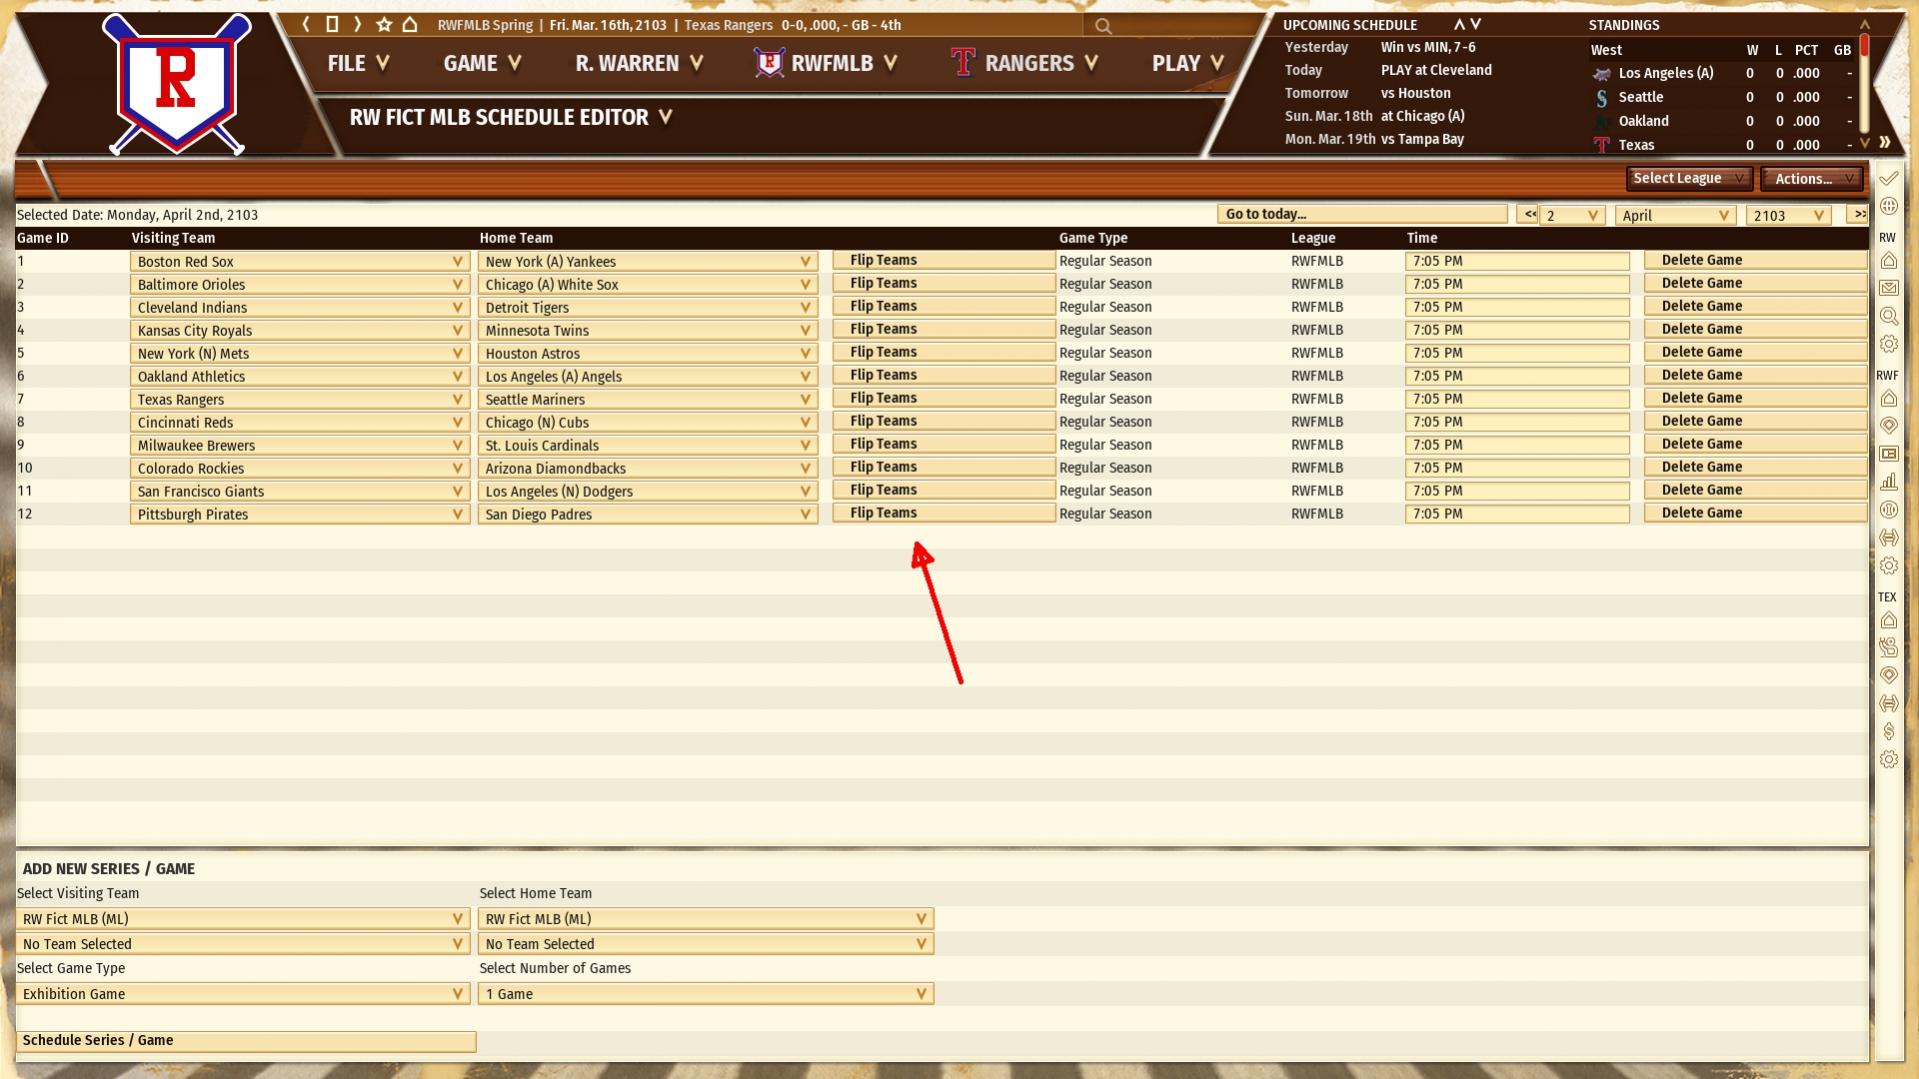Click the magnifier icon in top search box
The width and height of the screenshot is (1919, 1079).
point(1103,26)
